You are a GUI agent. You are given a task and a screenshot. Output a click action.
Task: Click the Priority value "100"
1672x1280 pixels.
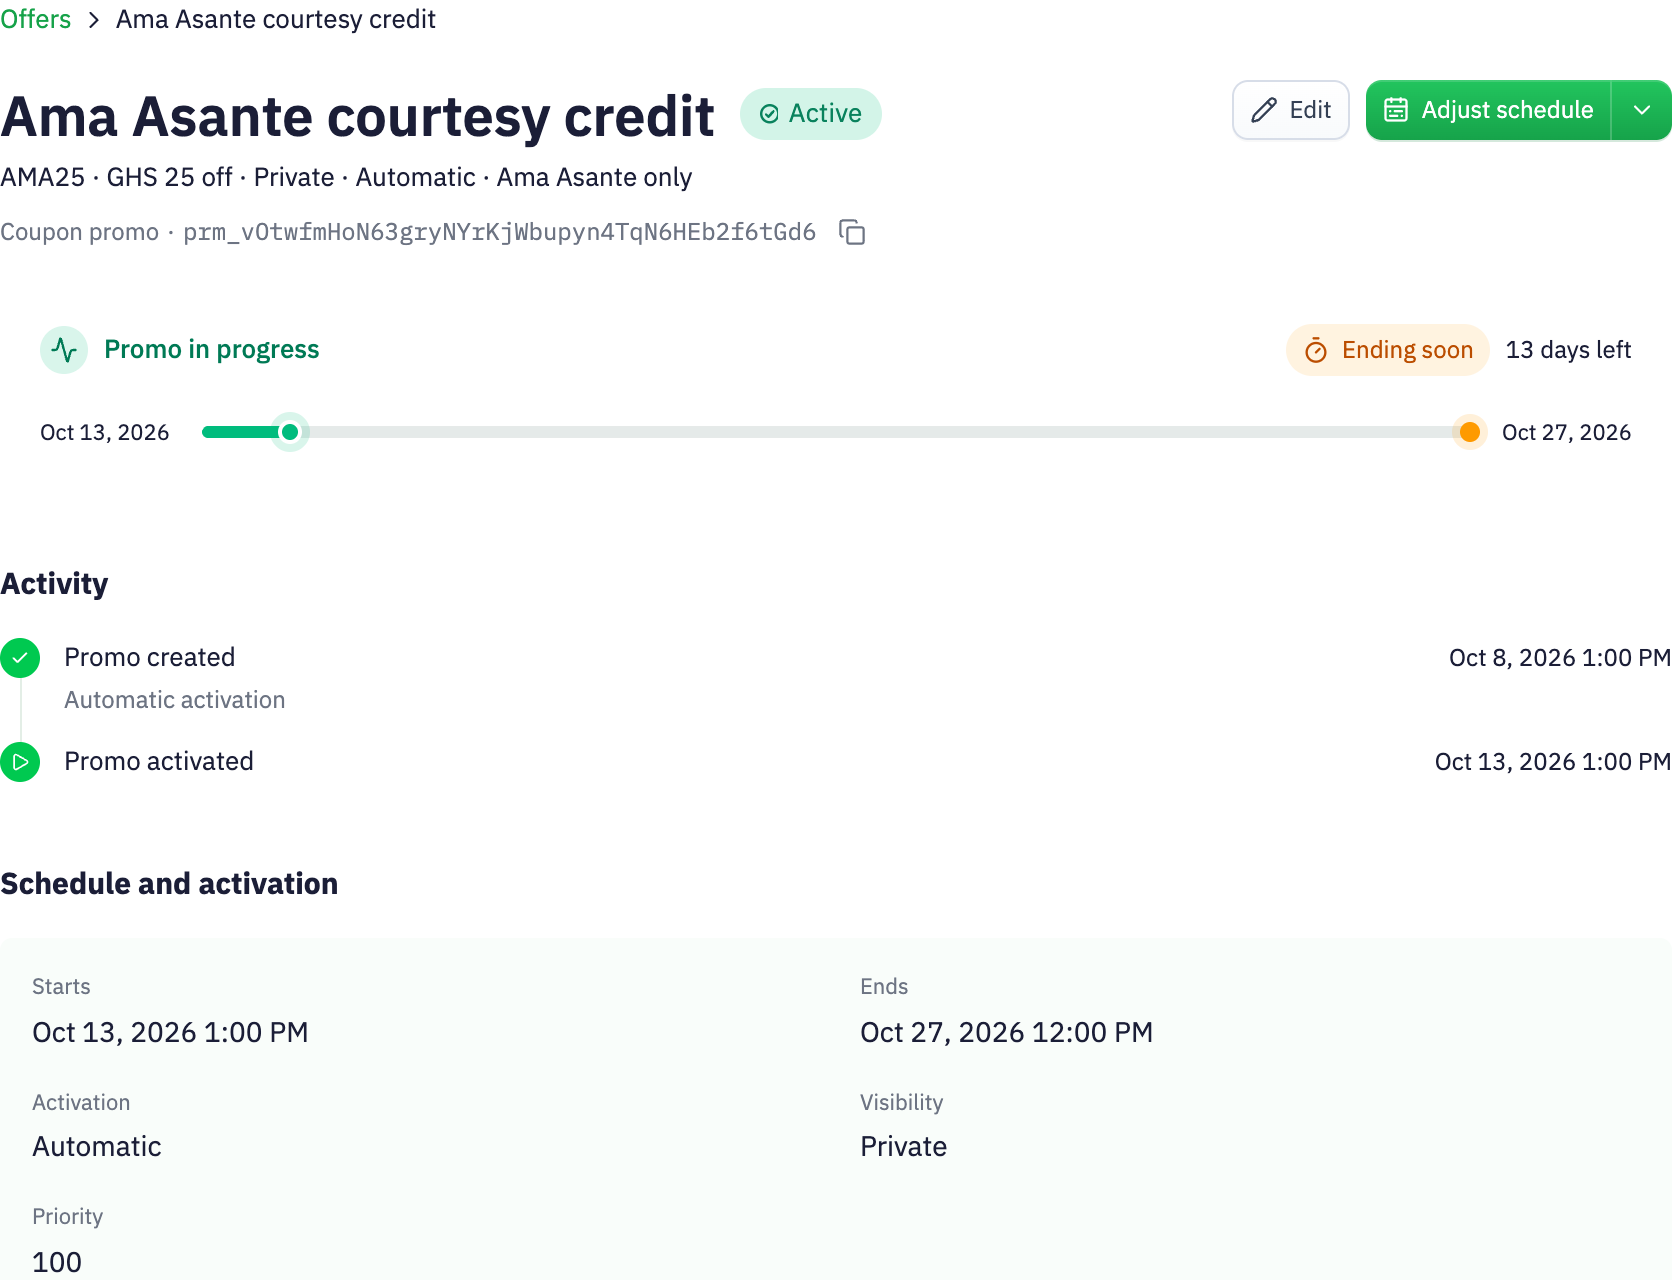point(57,1262)
